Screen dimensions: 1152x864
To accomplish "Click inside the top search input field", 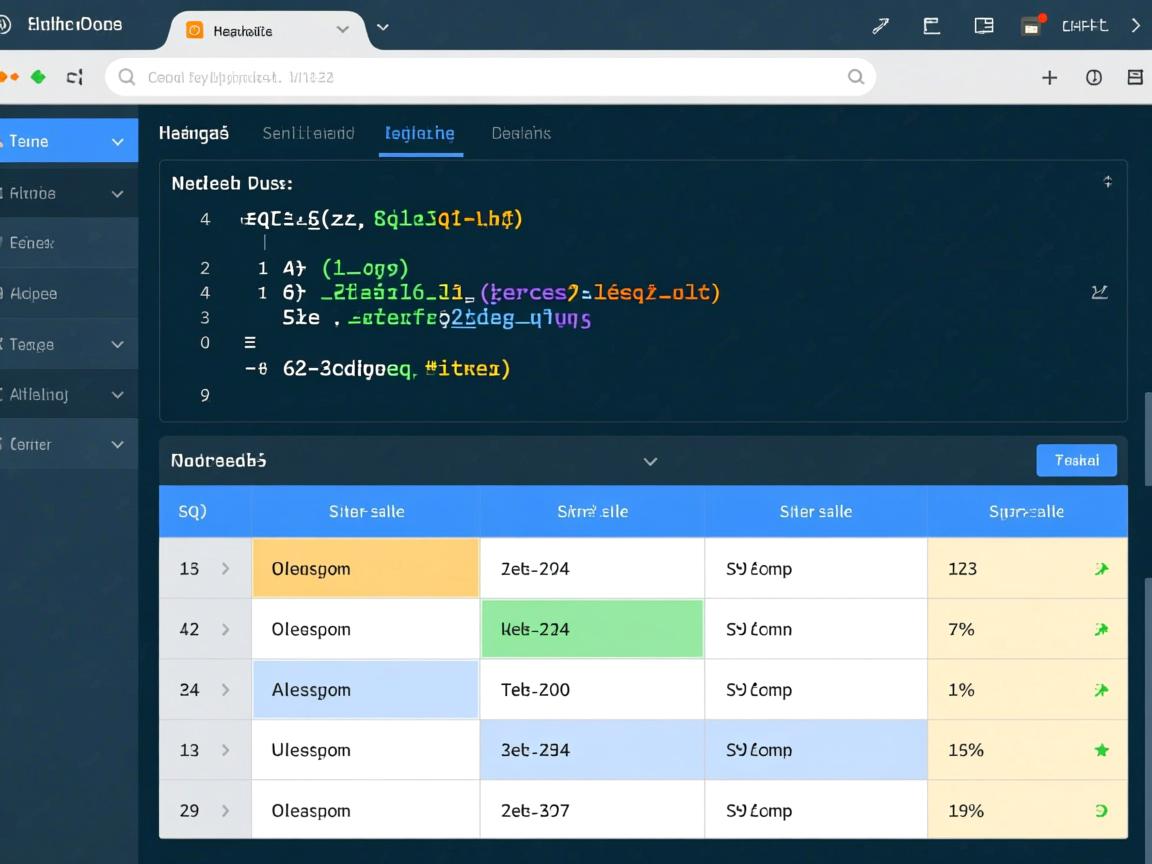I will (x=480, y=77).
